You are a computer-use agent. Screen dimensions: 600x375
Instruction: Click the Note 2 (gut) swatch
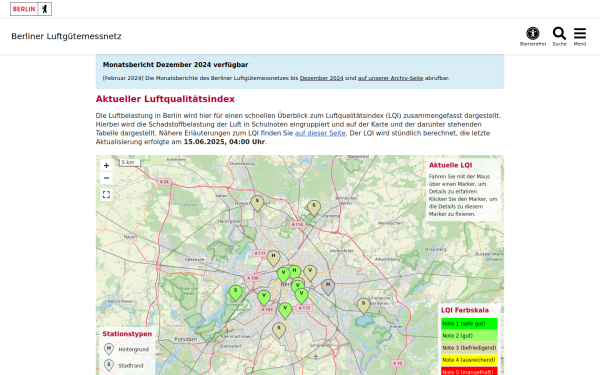[x=469, y=336]
